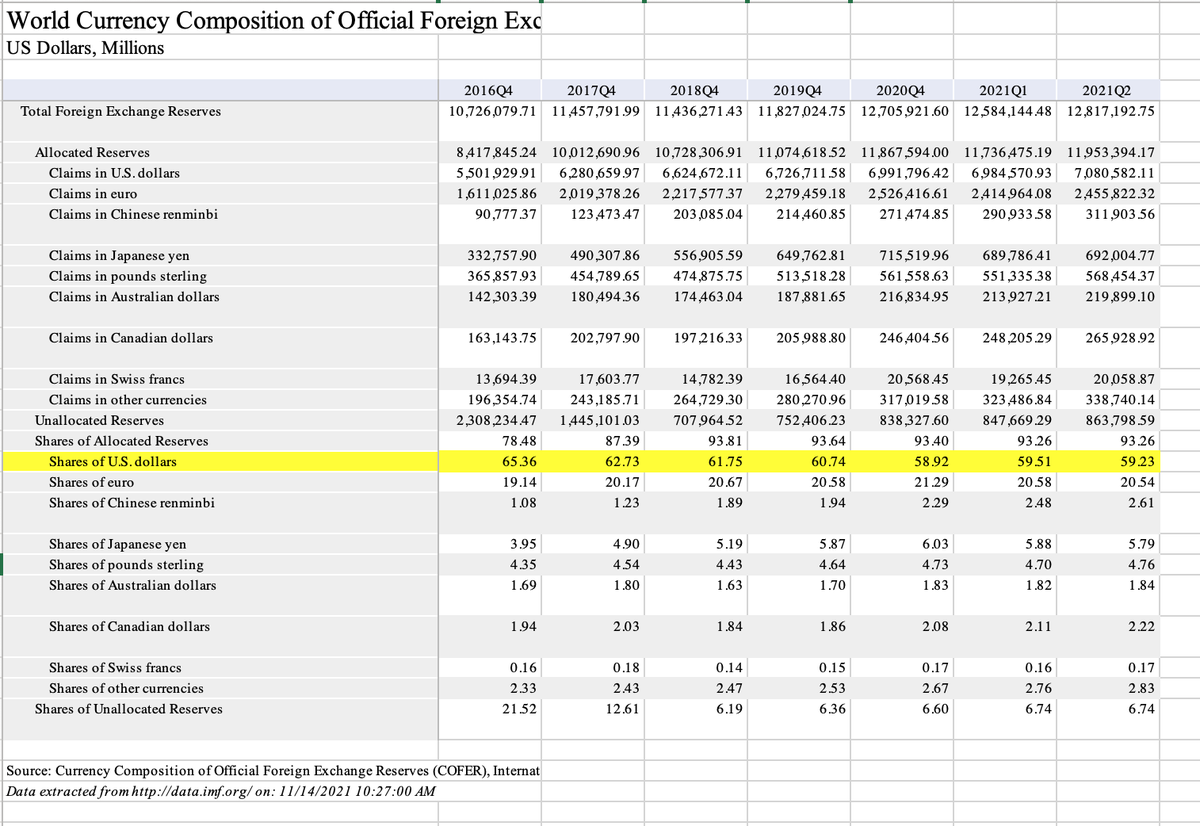This screenshot has width=1200, height=826.
Task: Select highlighted cell value 58.92
Action: click(933, 462)
